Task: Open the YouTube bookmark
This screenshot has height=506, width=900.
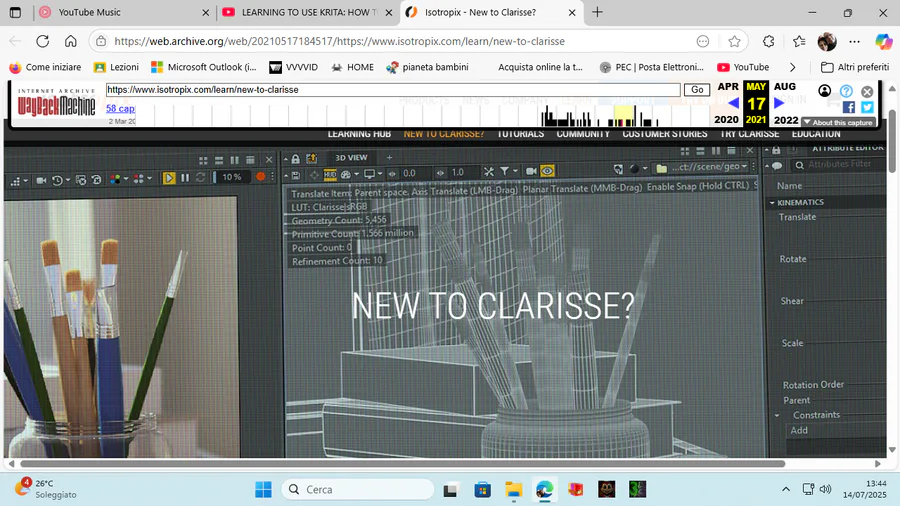Action: pos(743,67)
